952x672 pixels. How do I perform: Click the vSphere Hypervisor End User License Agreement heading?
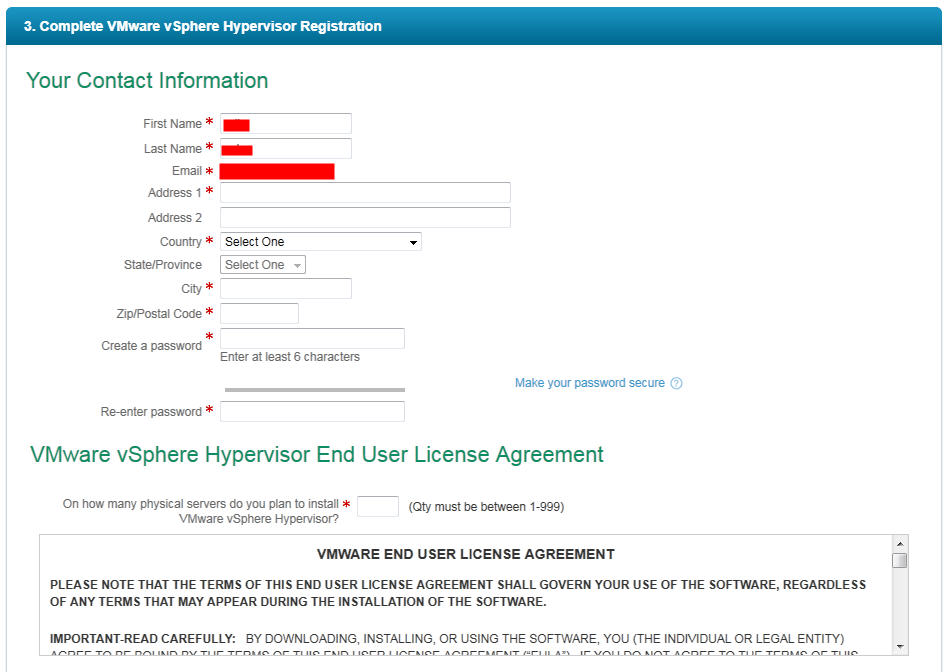pyautogui.click(x=316, y=454)
